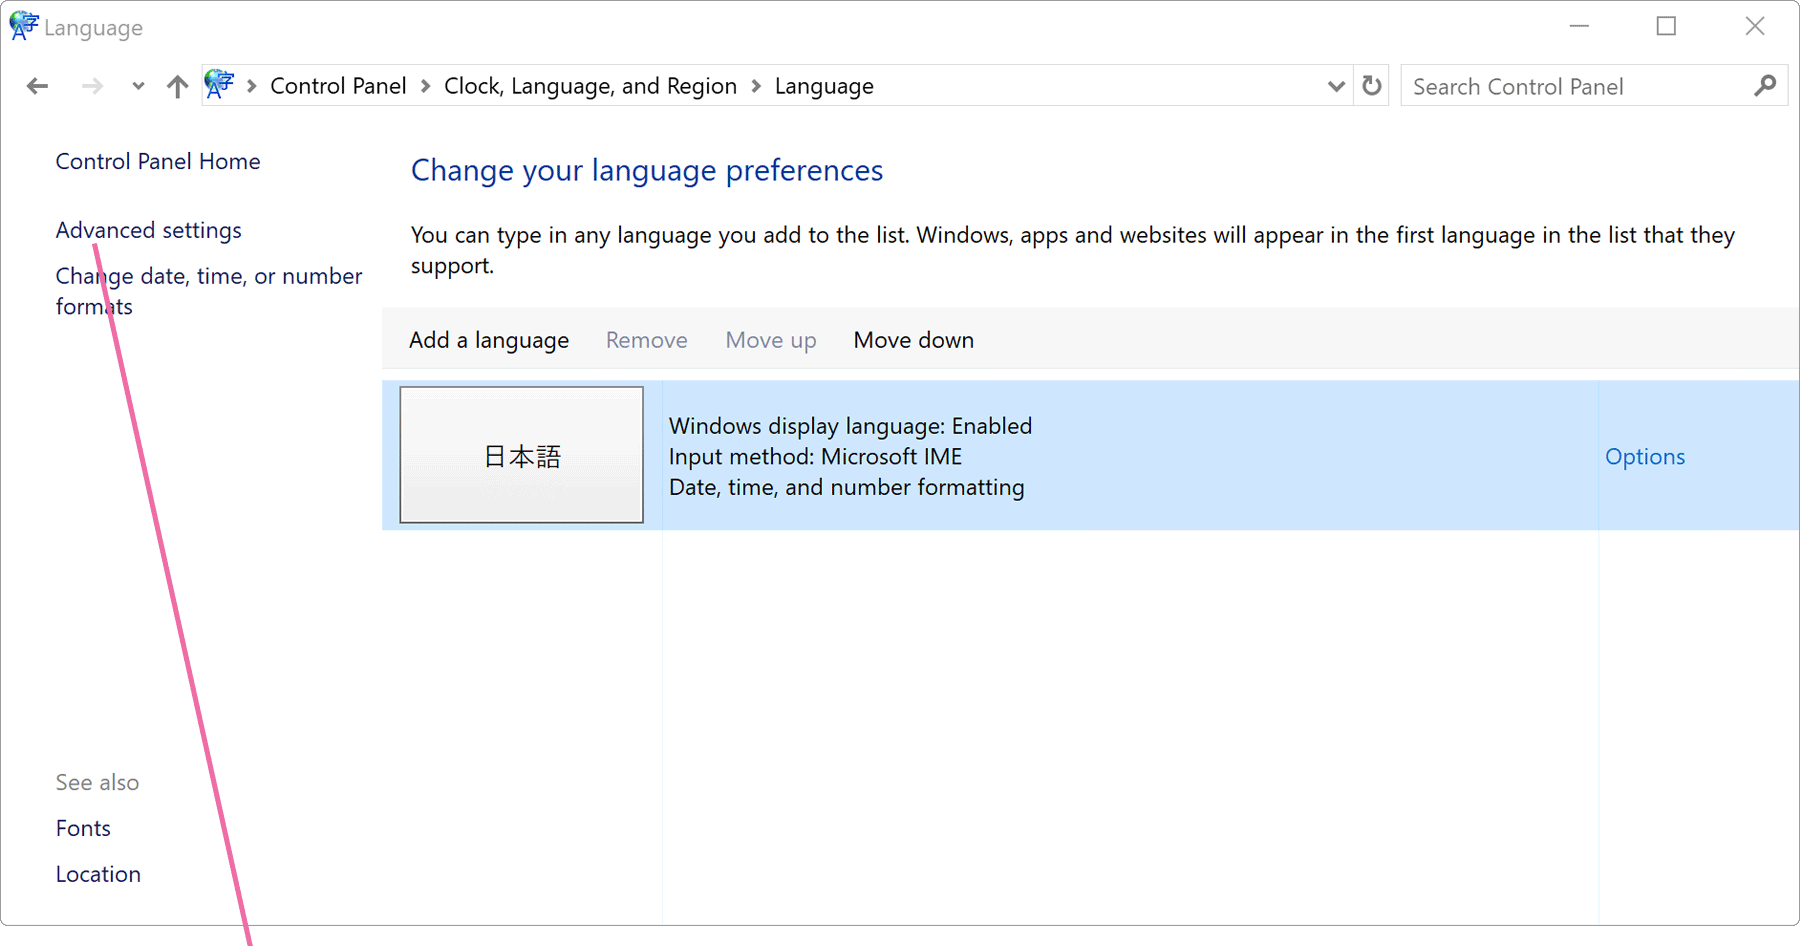Expand chevron after Clock, Language, and Region
The image size is (1800, 946).
coord(756,86)
